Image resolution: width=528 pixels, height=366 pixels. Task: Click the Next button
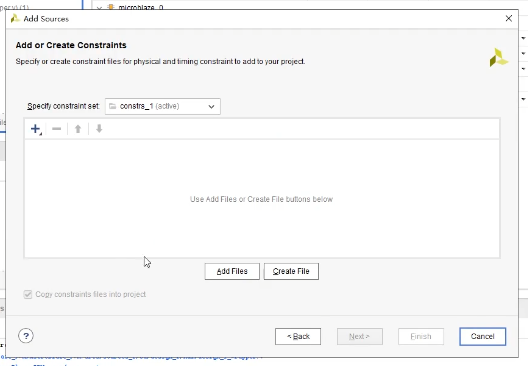(360, 336)
